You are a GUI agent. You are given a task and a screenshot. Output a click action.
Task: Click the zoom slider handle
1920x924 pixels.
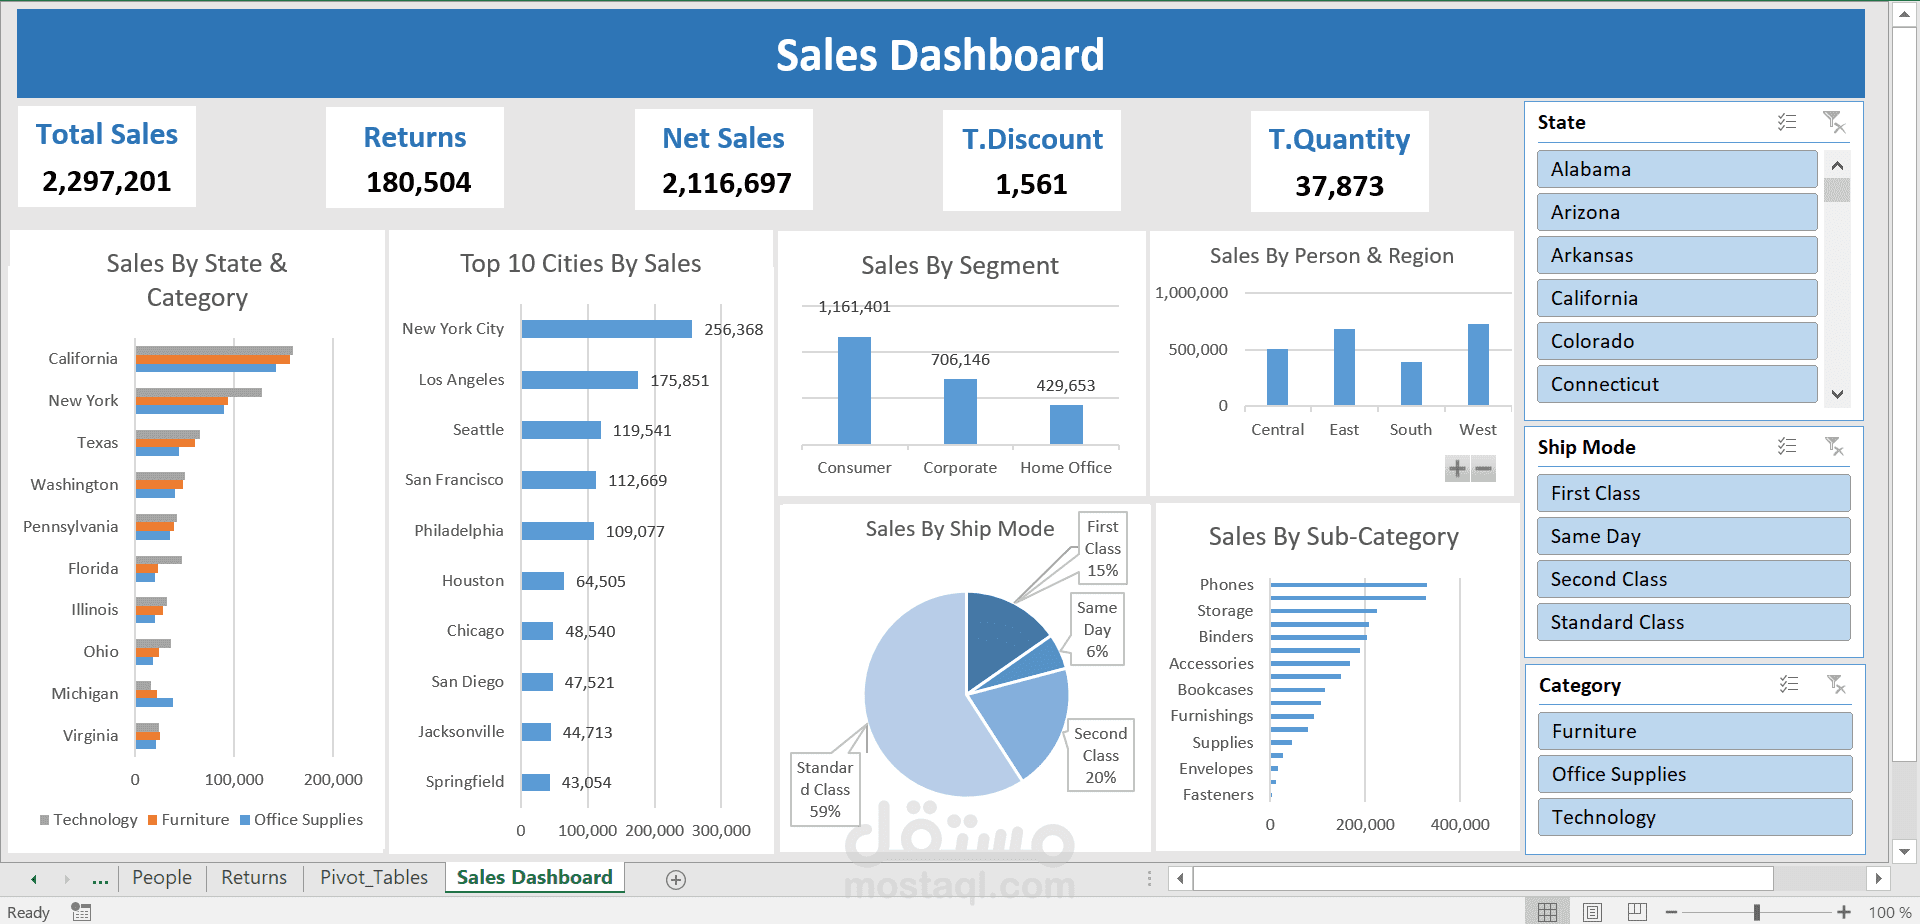click(1757, 912)
